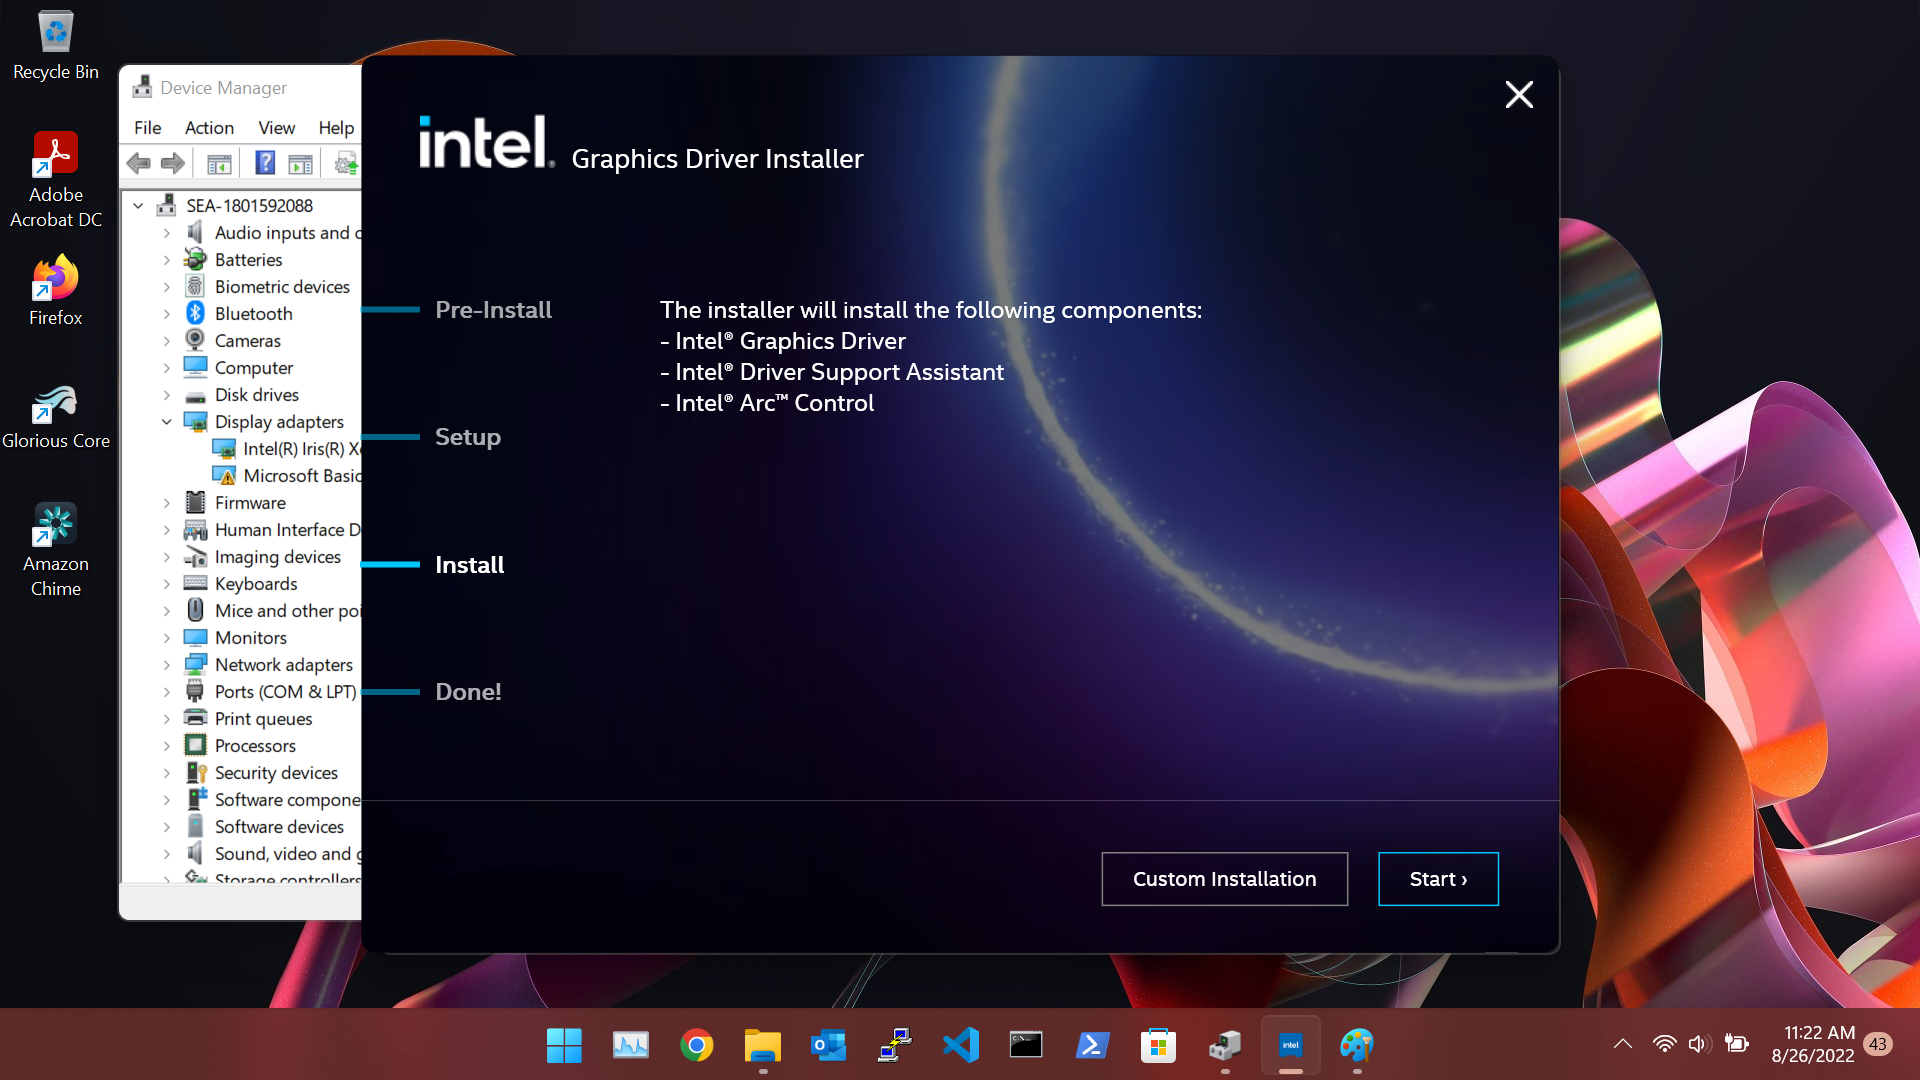1920x1080 pixels.
Task: Expand the Cameras category
Action: [167, 340]
